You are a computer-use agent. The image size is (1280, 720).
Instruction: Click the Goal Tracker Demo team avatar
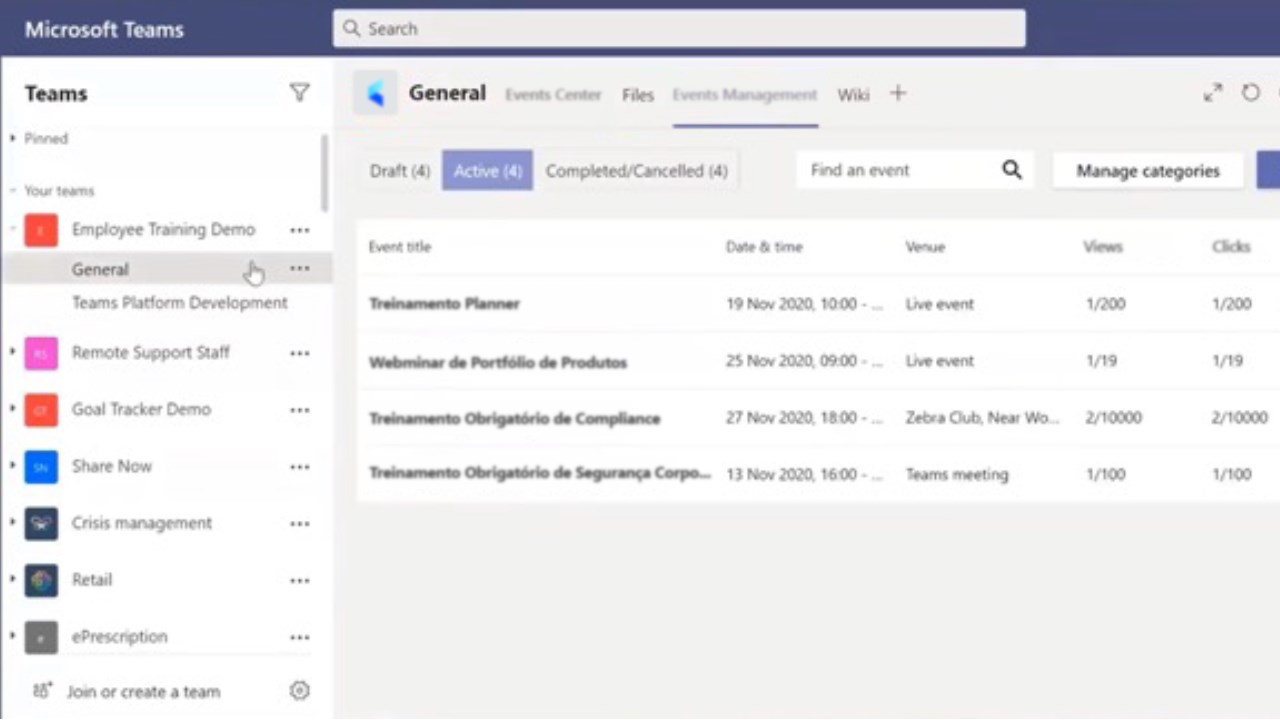pyautogui.click(x=41, y=410)
